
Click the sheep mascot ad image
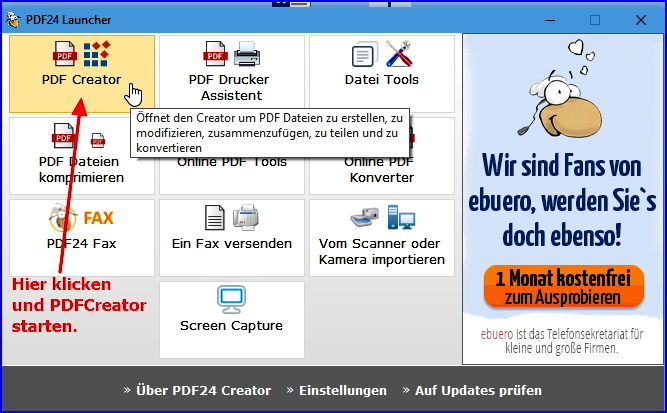click(560, 88)
